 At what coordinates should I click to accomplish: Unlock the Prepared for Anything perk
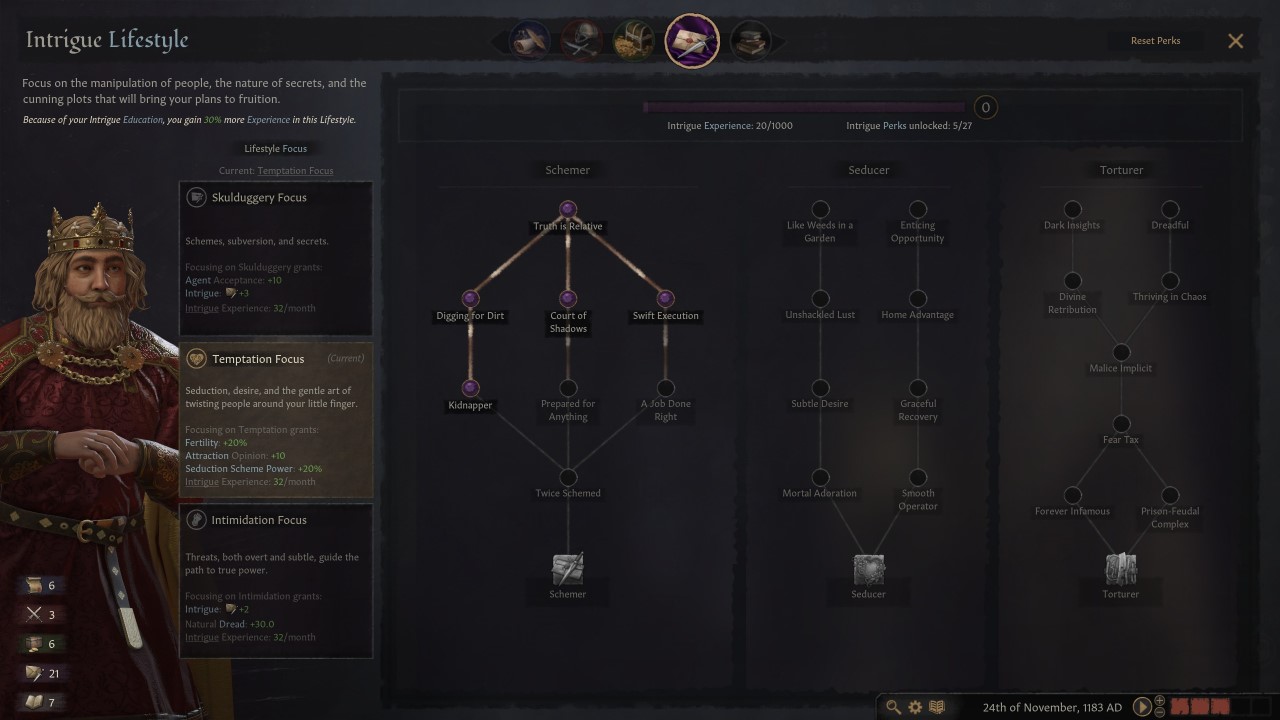click(x=568, y=388)
